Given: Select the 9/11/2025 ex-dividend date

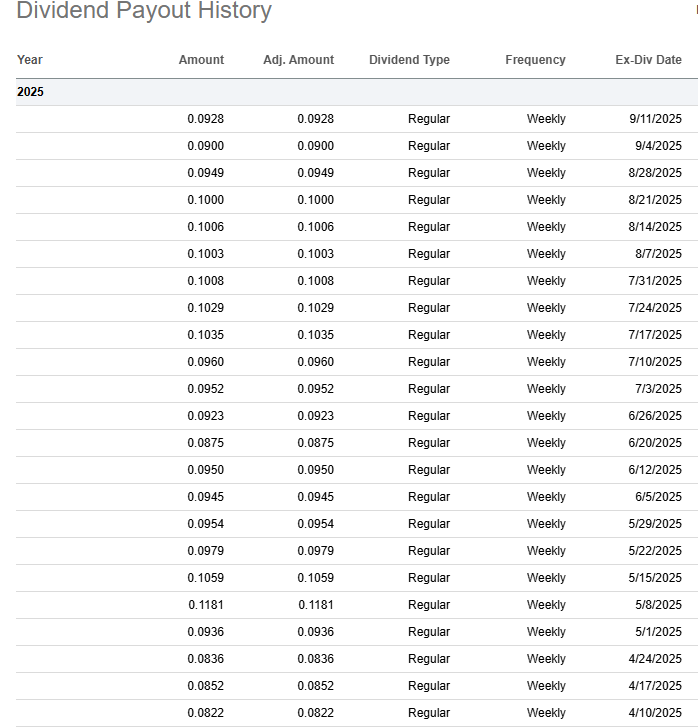Looking at the screenshot, I should (655, 119).
